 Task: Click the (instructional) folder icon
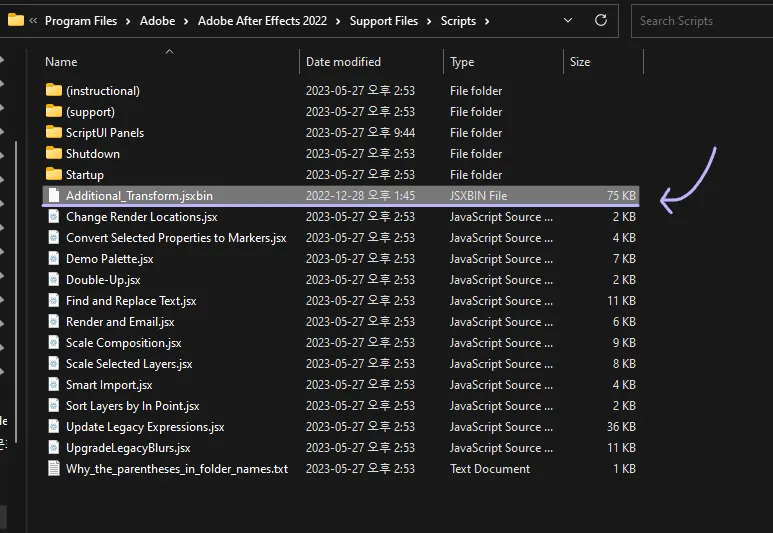pos(54,90)
